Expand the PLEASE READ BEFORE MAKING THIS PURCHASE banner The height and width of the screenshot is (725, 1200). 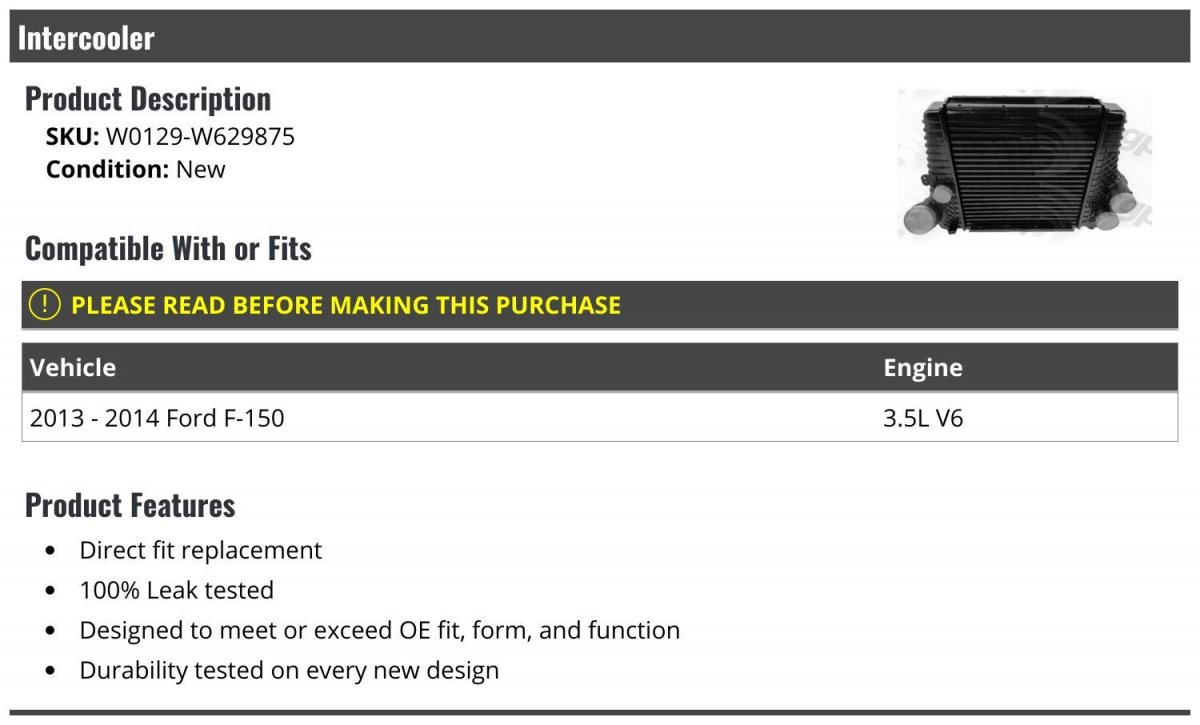pyautogui.click(x=600, y=305)
